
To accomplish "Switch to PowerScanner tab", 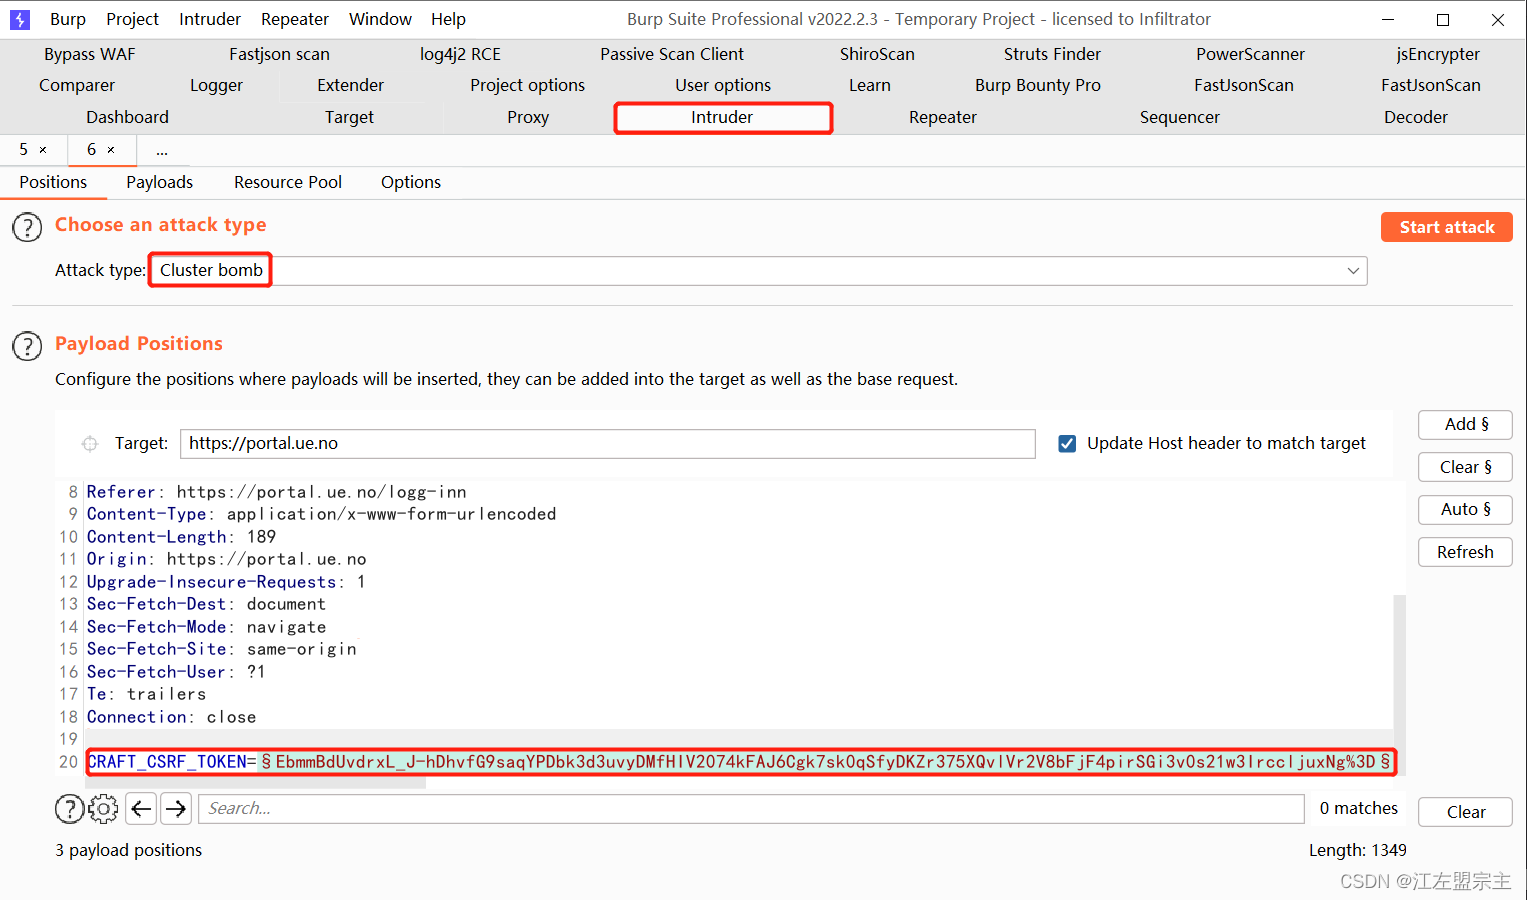I will [1250, 54].
